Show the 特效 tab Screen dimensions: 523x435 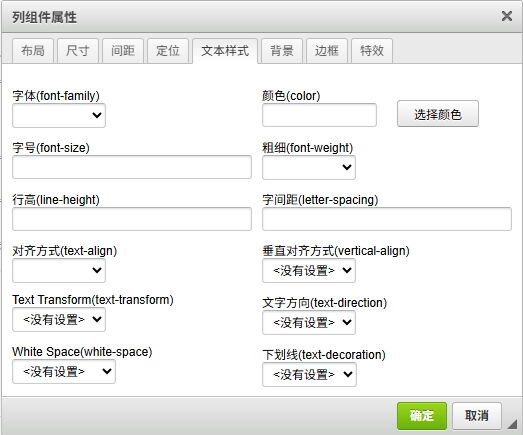372,51
